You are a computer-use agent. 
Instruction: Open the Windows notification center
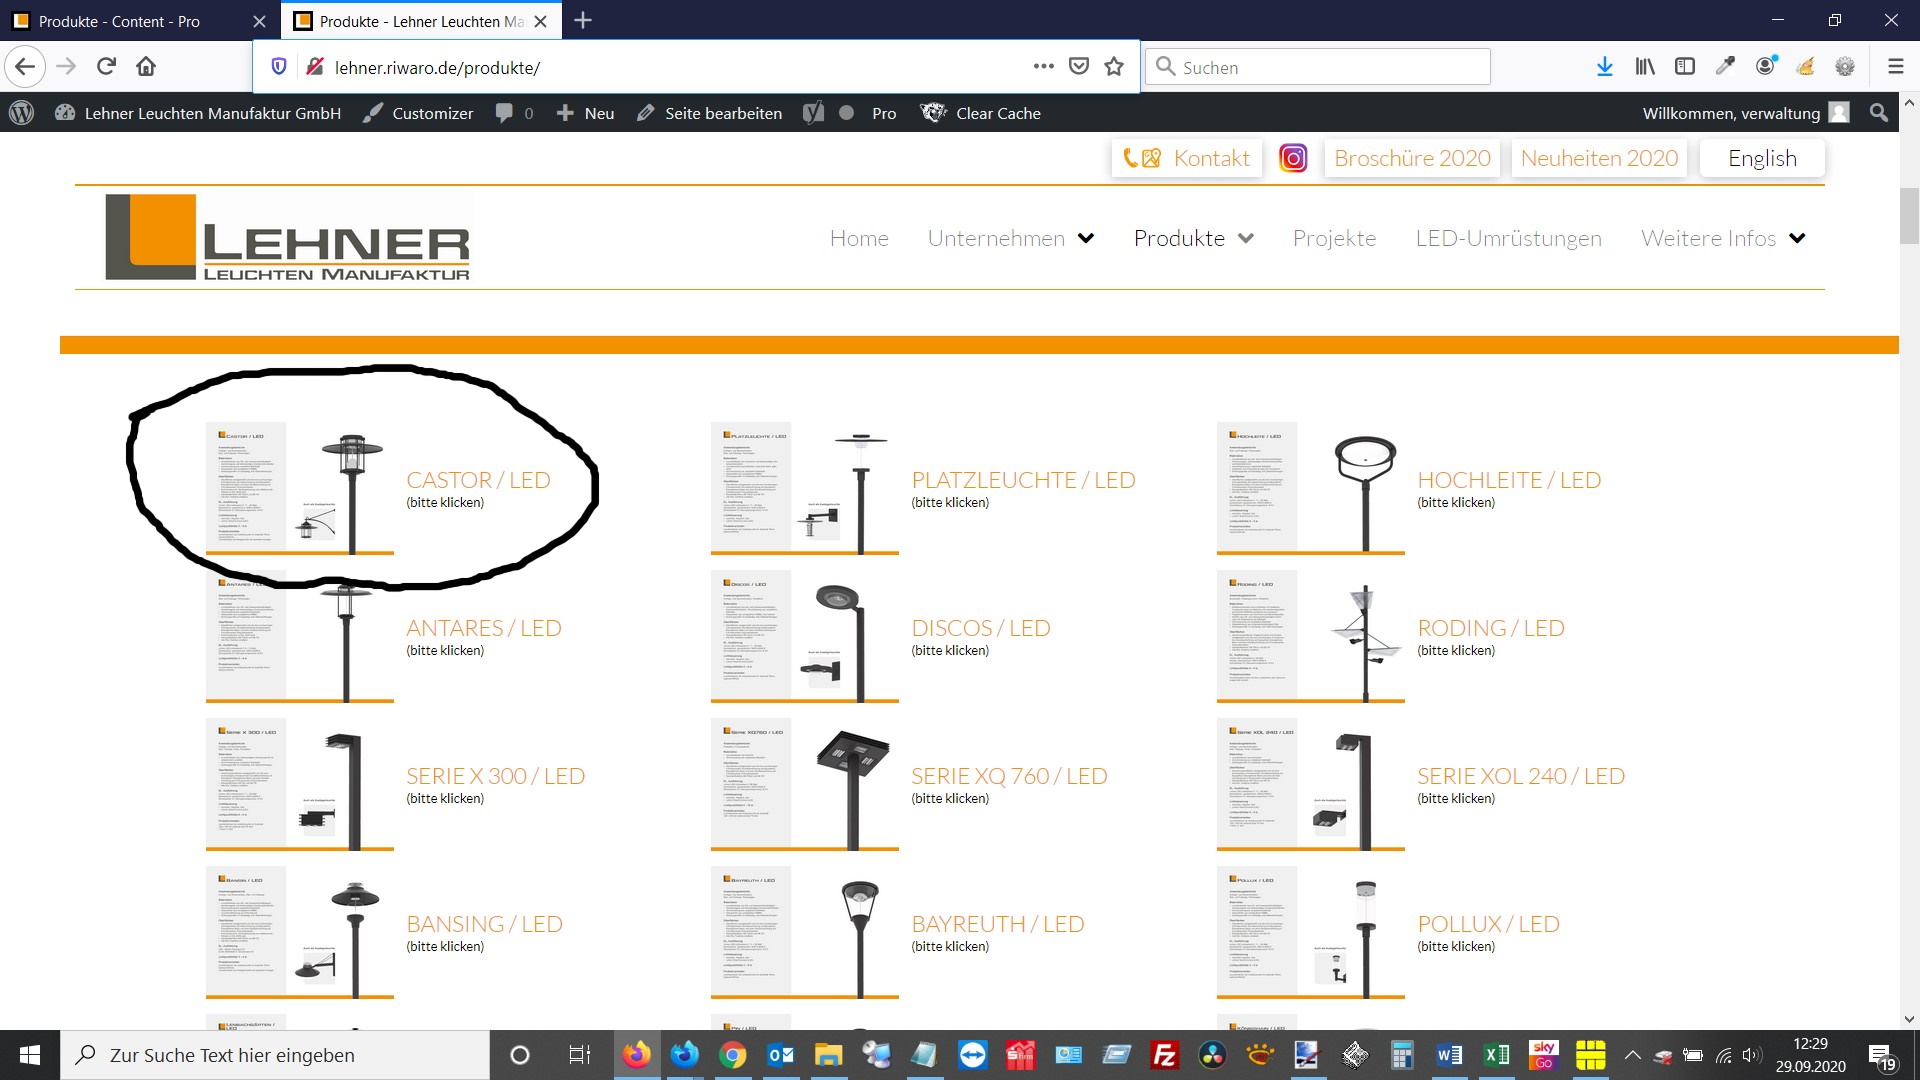1882,1056
